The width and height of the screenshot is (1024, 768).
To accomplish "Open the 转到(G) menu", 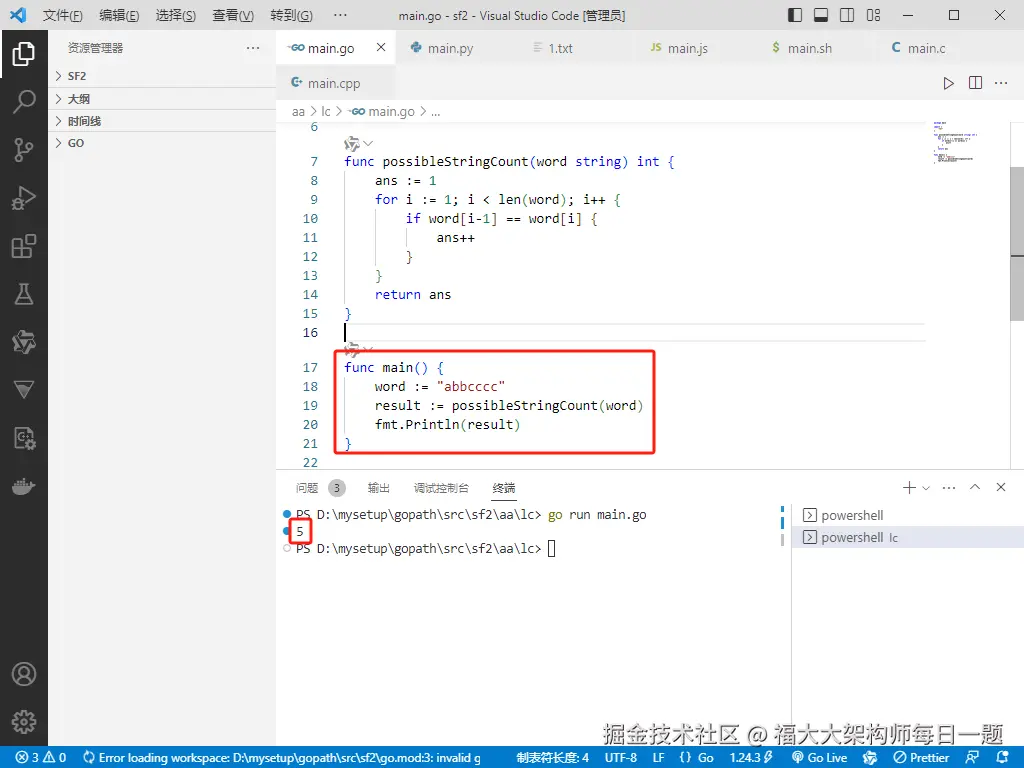I will coord(291,15).
